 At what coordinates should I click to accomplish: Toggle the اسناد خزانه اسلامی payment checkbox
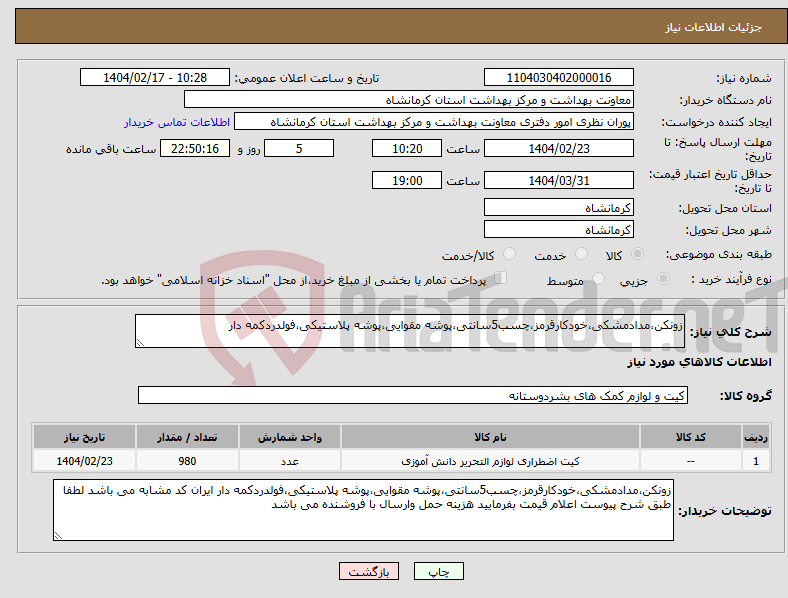pos(500,278)
